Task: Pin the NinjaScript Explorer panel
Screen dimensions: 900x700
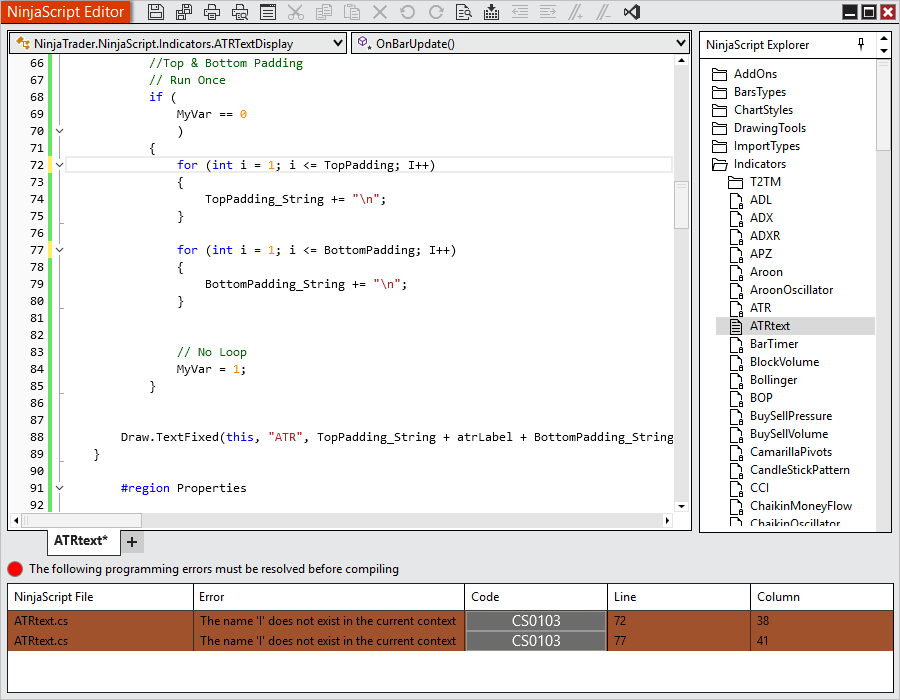Action: click(862, 44)
